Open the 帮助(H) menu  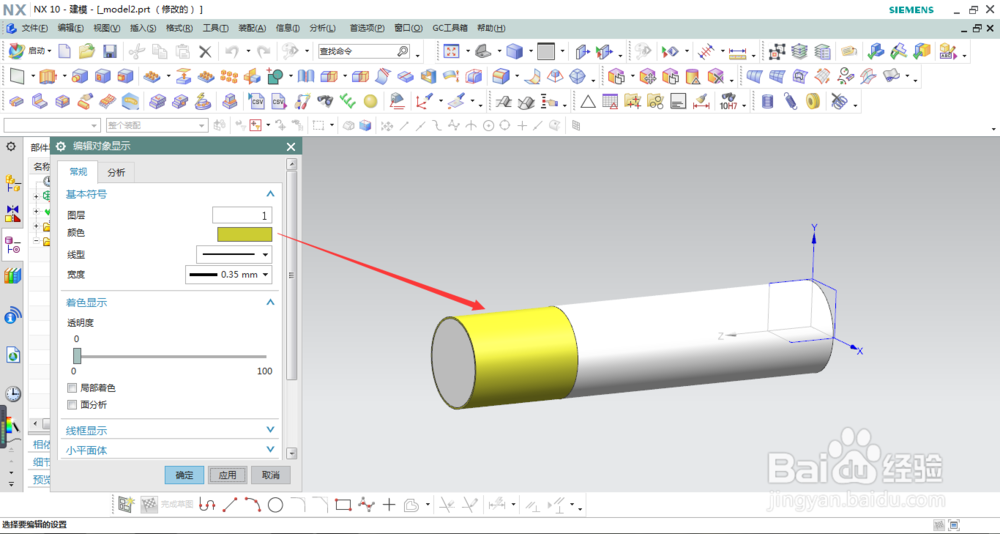pyautogui.click(x=491, y=28)
